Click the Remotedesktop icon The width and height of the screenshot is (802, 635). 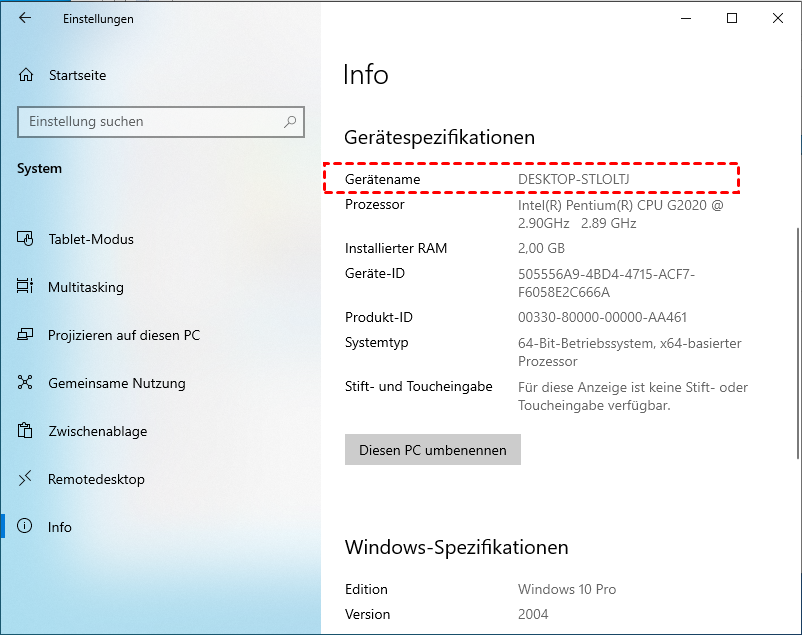tap(26, 479)
